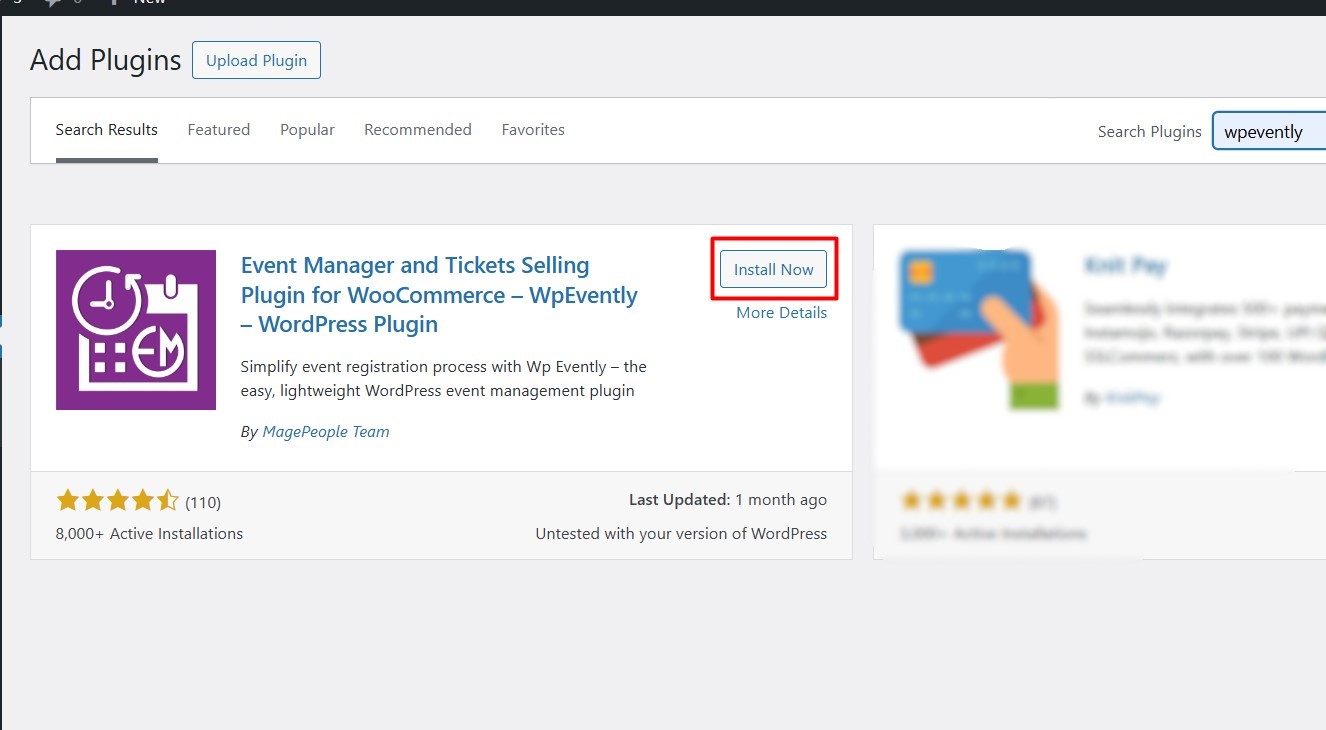Click the Upload Plugin button
Image resolution: width=1326 pixels, height=730 pixels.
pyautogui.click(x=256, y=60)
